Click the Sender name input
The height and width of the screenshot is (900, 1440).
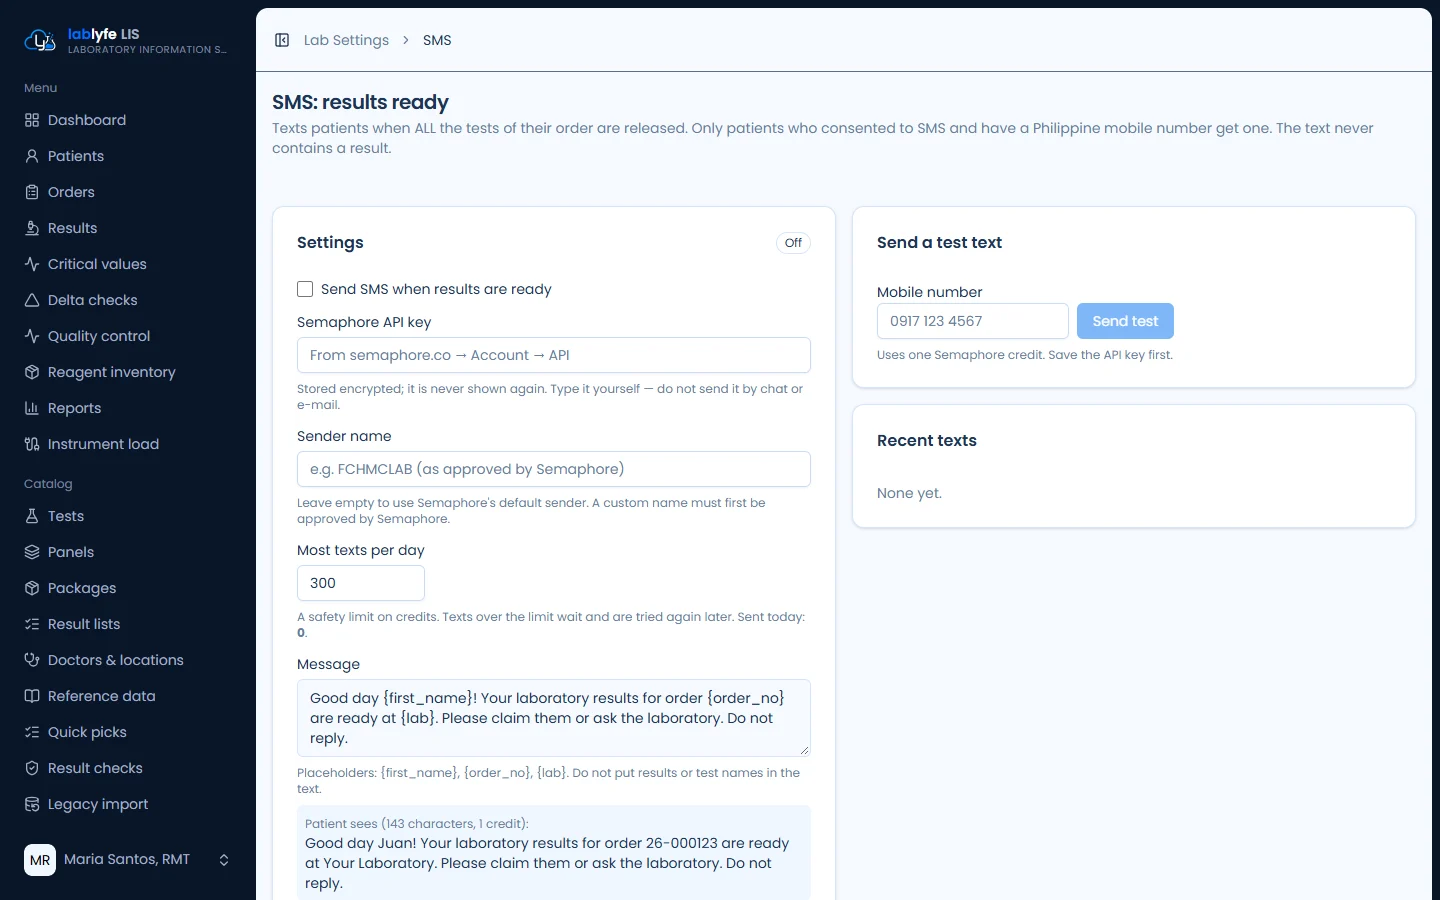point(554,469)
